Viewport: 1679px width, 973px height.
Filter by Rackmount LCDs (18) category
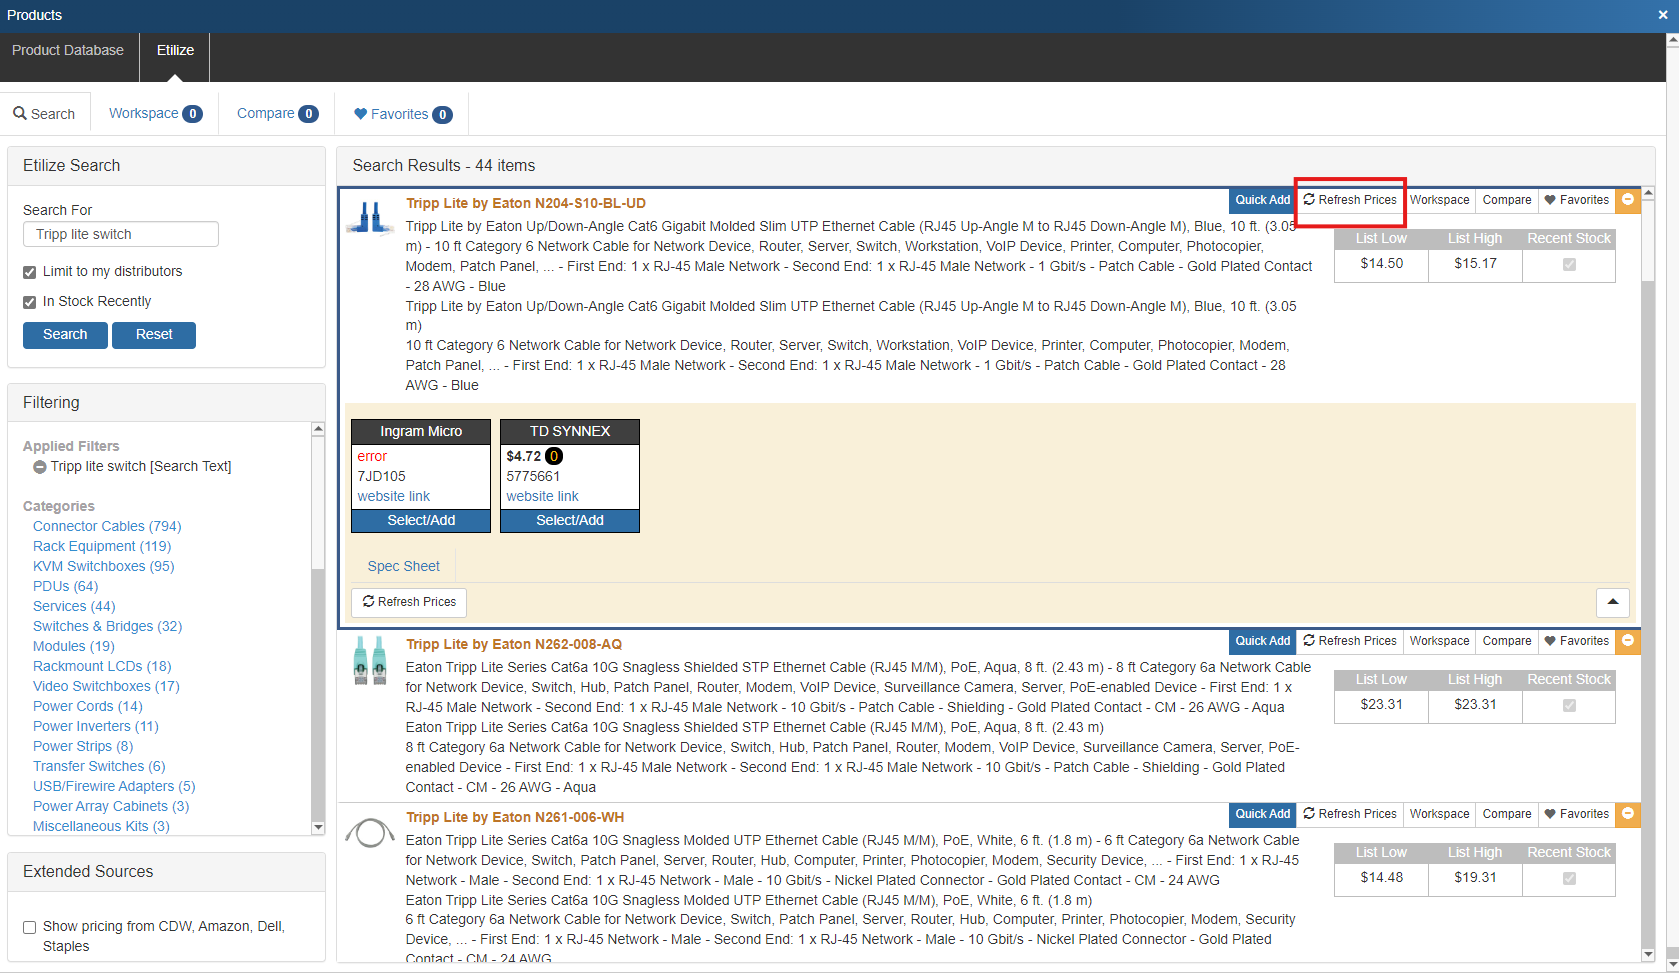pyautogui.click(x=102, y=667)
